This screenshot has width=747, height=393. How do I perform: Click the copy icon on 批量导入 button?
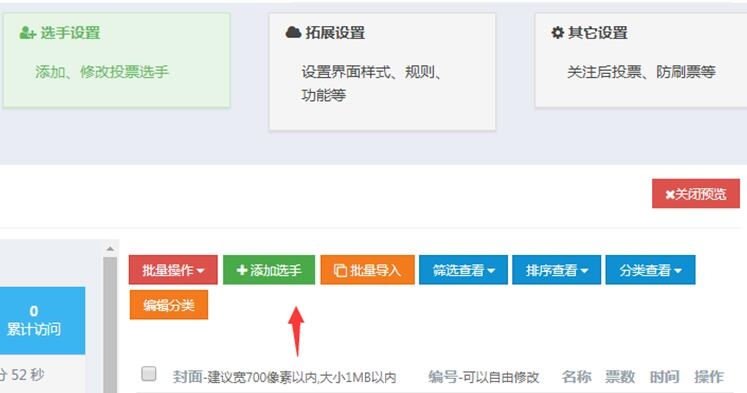340,271
